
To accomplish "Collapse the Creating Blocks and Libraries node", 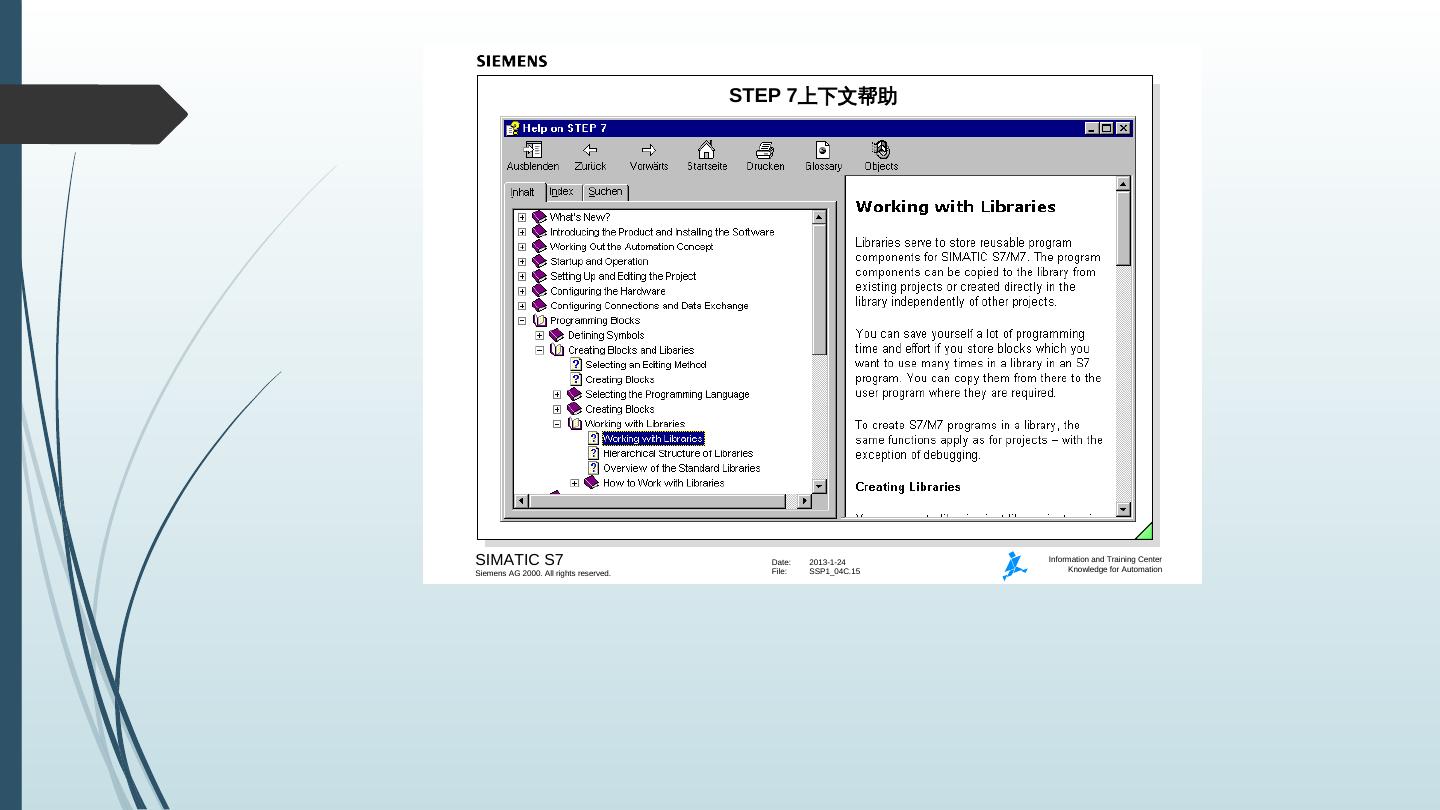I will [540, 350].
